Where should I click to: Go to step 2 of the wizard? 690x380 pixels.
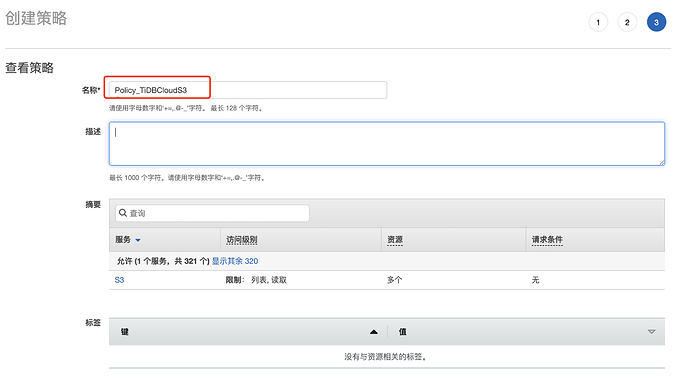[627, 22]
